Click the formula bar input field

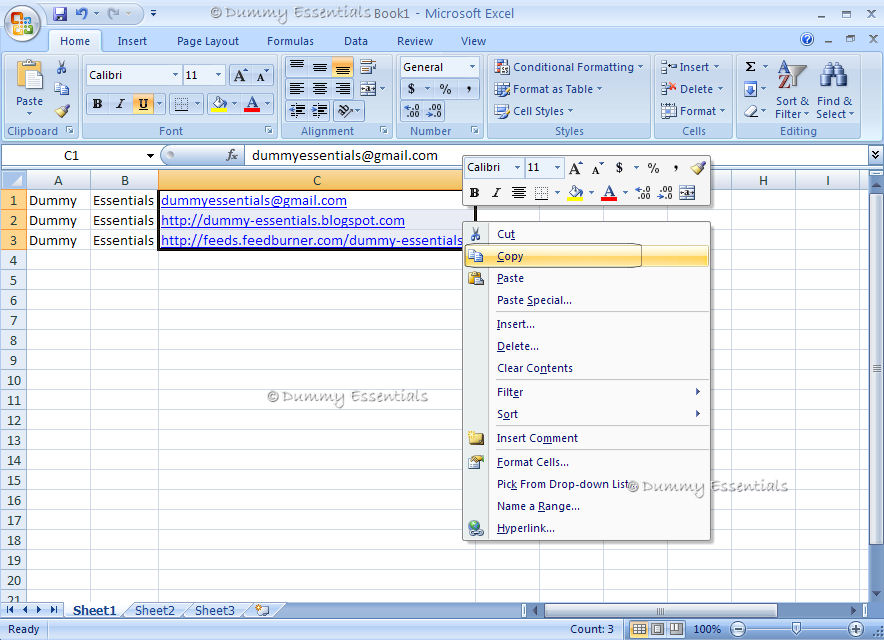click(555, 155)
